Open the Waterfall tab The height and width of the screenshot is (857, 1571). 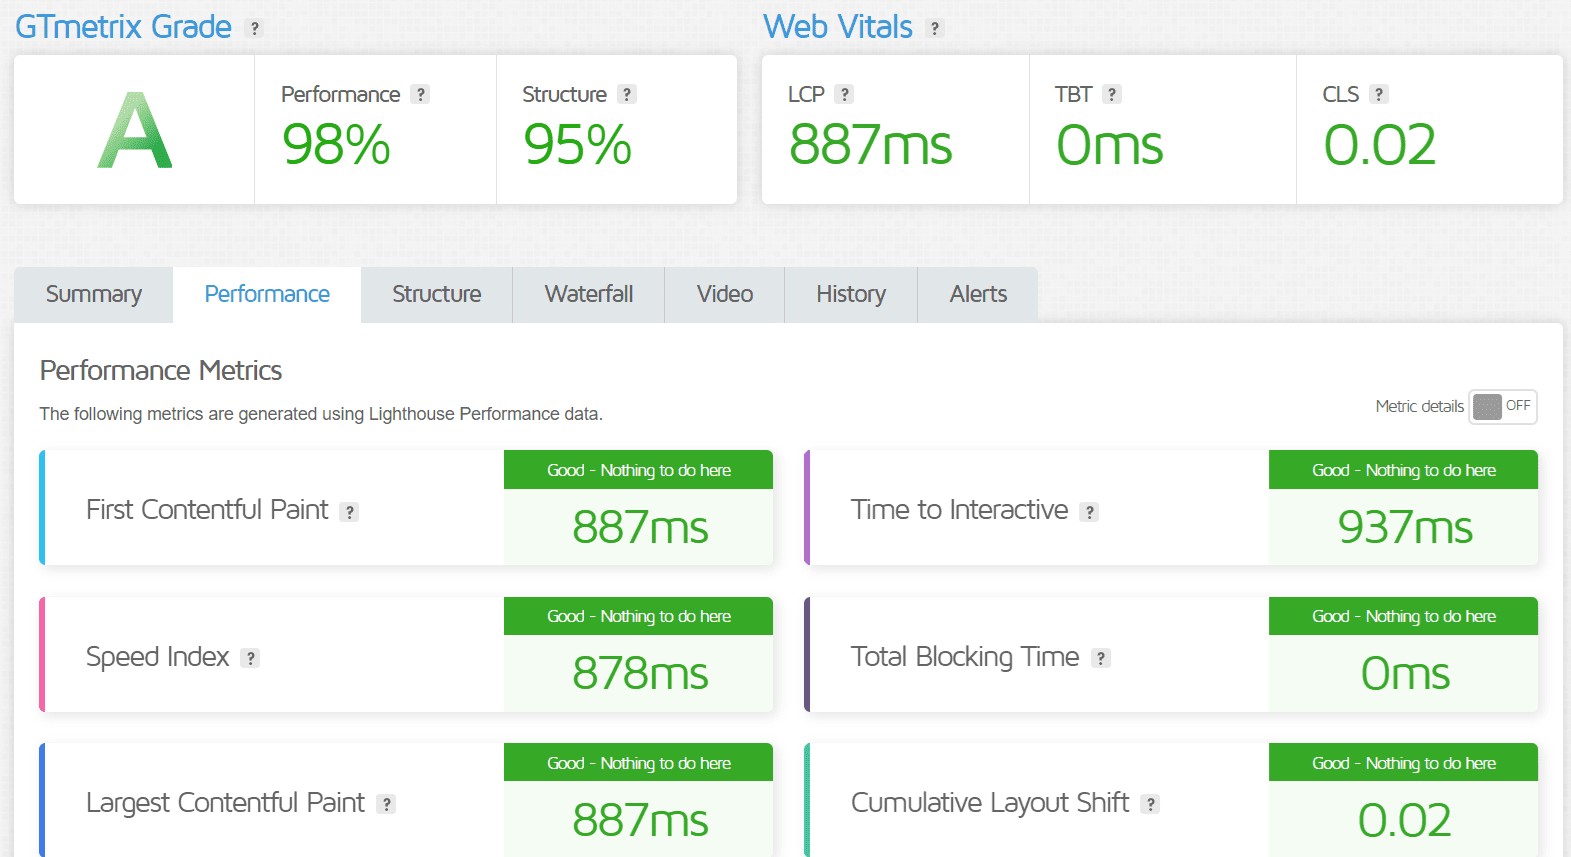pos(589,294)
